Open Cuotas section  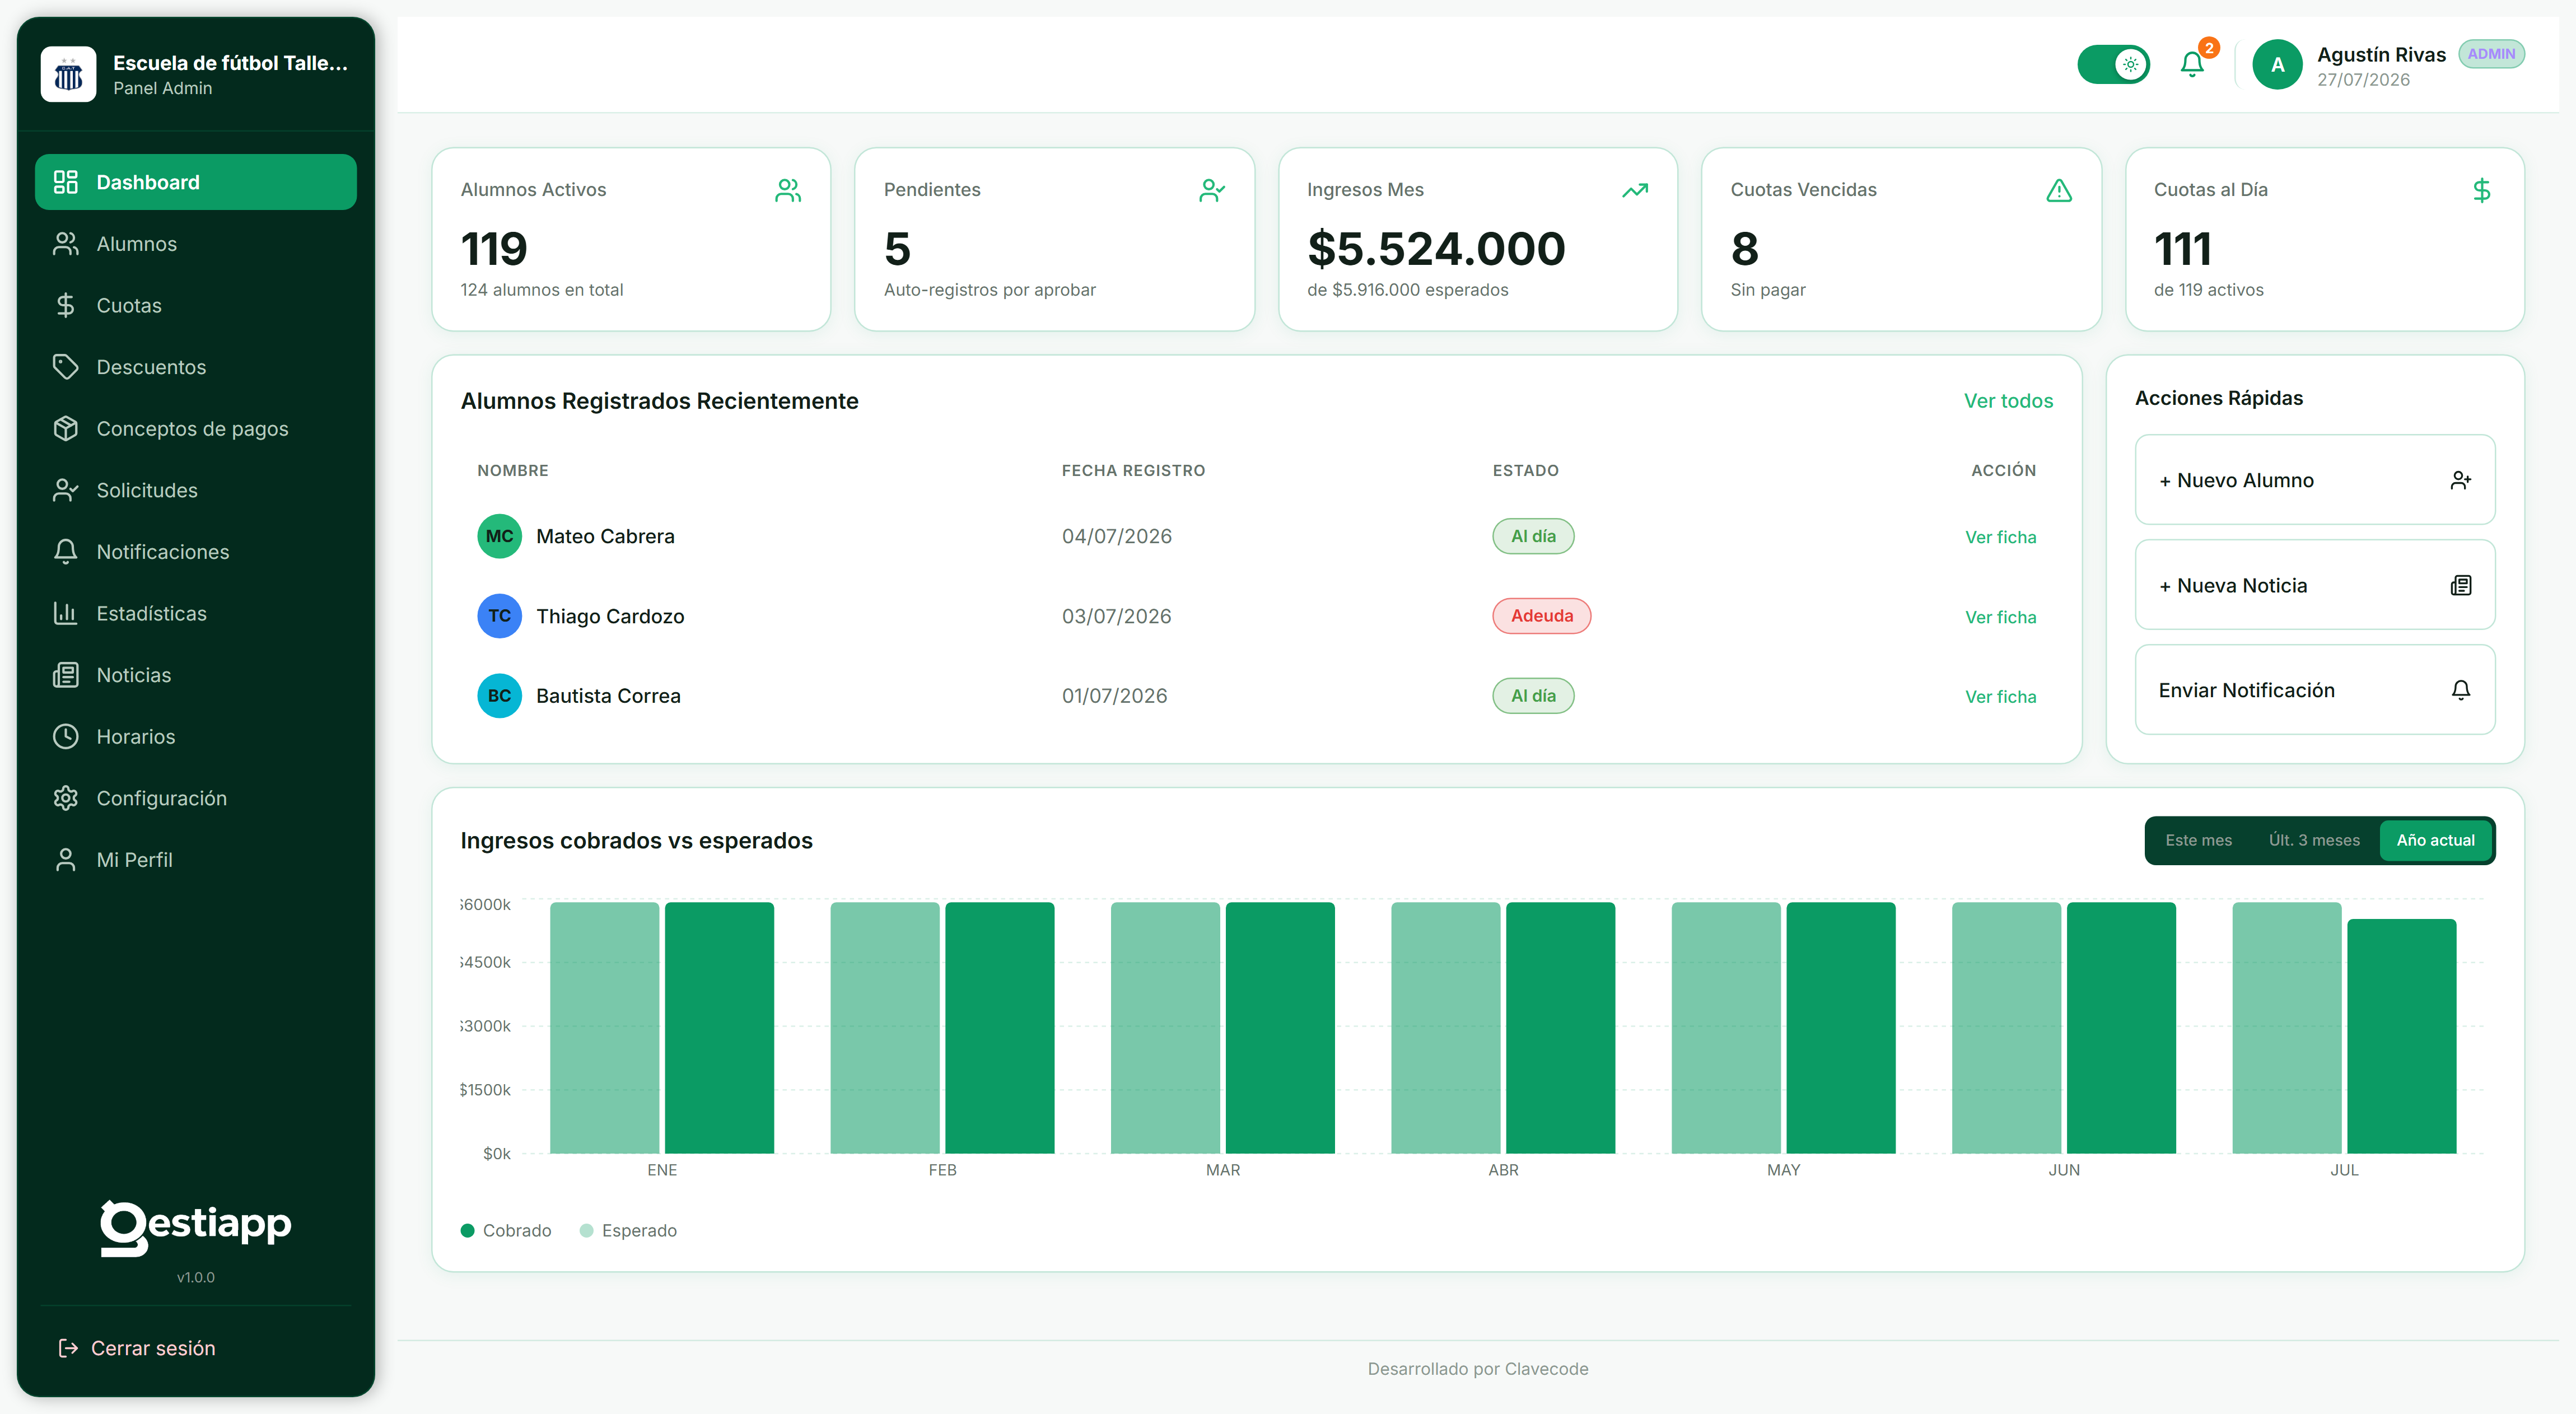pos(196,305)
